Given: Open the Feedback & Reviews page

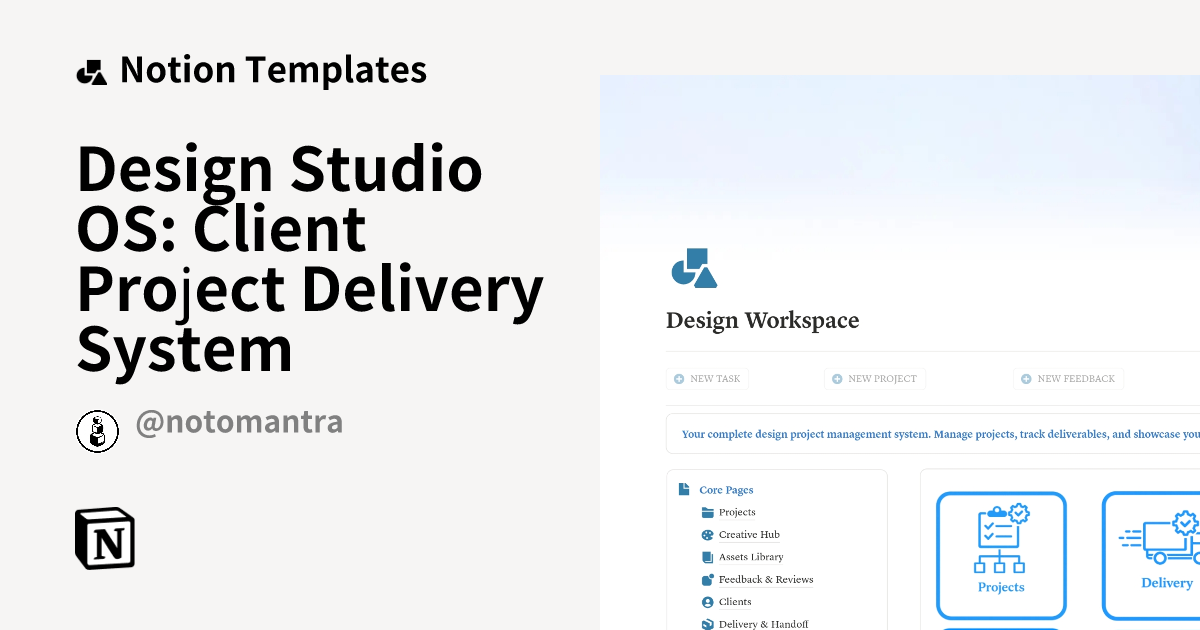Looking at the screenshot, I should (x=766, y=580).
